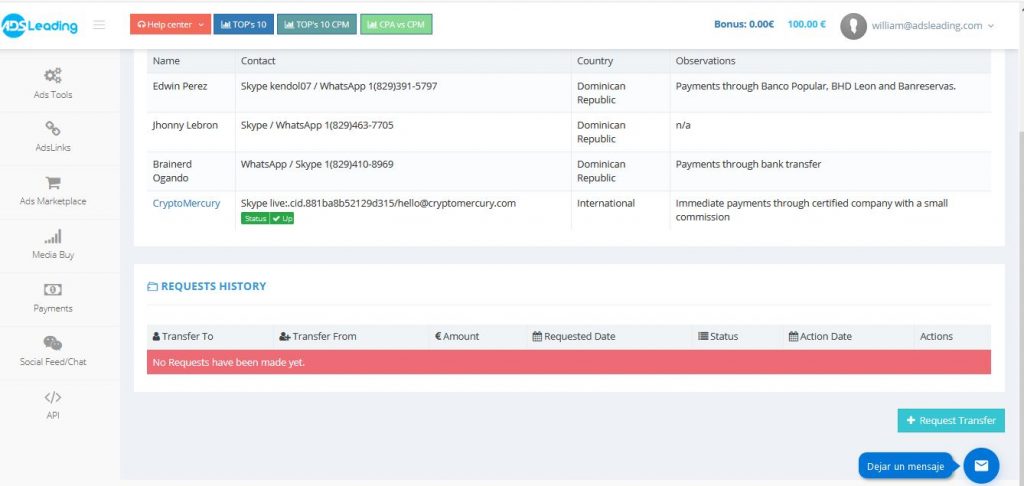Image resolution: width=1024 pixels, height=486 pixels.
Task: Click the 100.00 € balance
Action: [807, 24]
